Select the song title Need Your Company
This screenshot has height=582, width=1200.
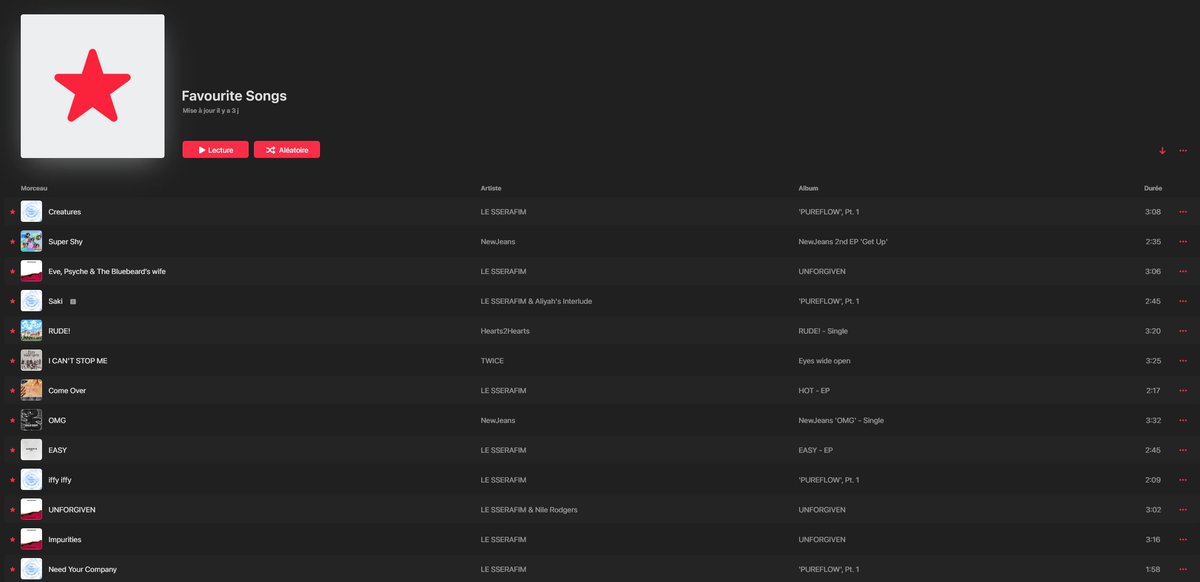[82, 569]
